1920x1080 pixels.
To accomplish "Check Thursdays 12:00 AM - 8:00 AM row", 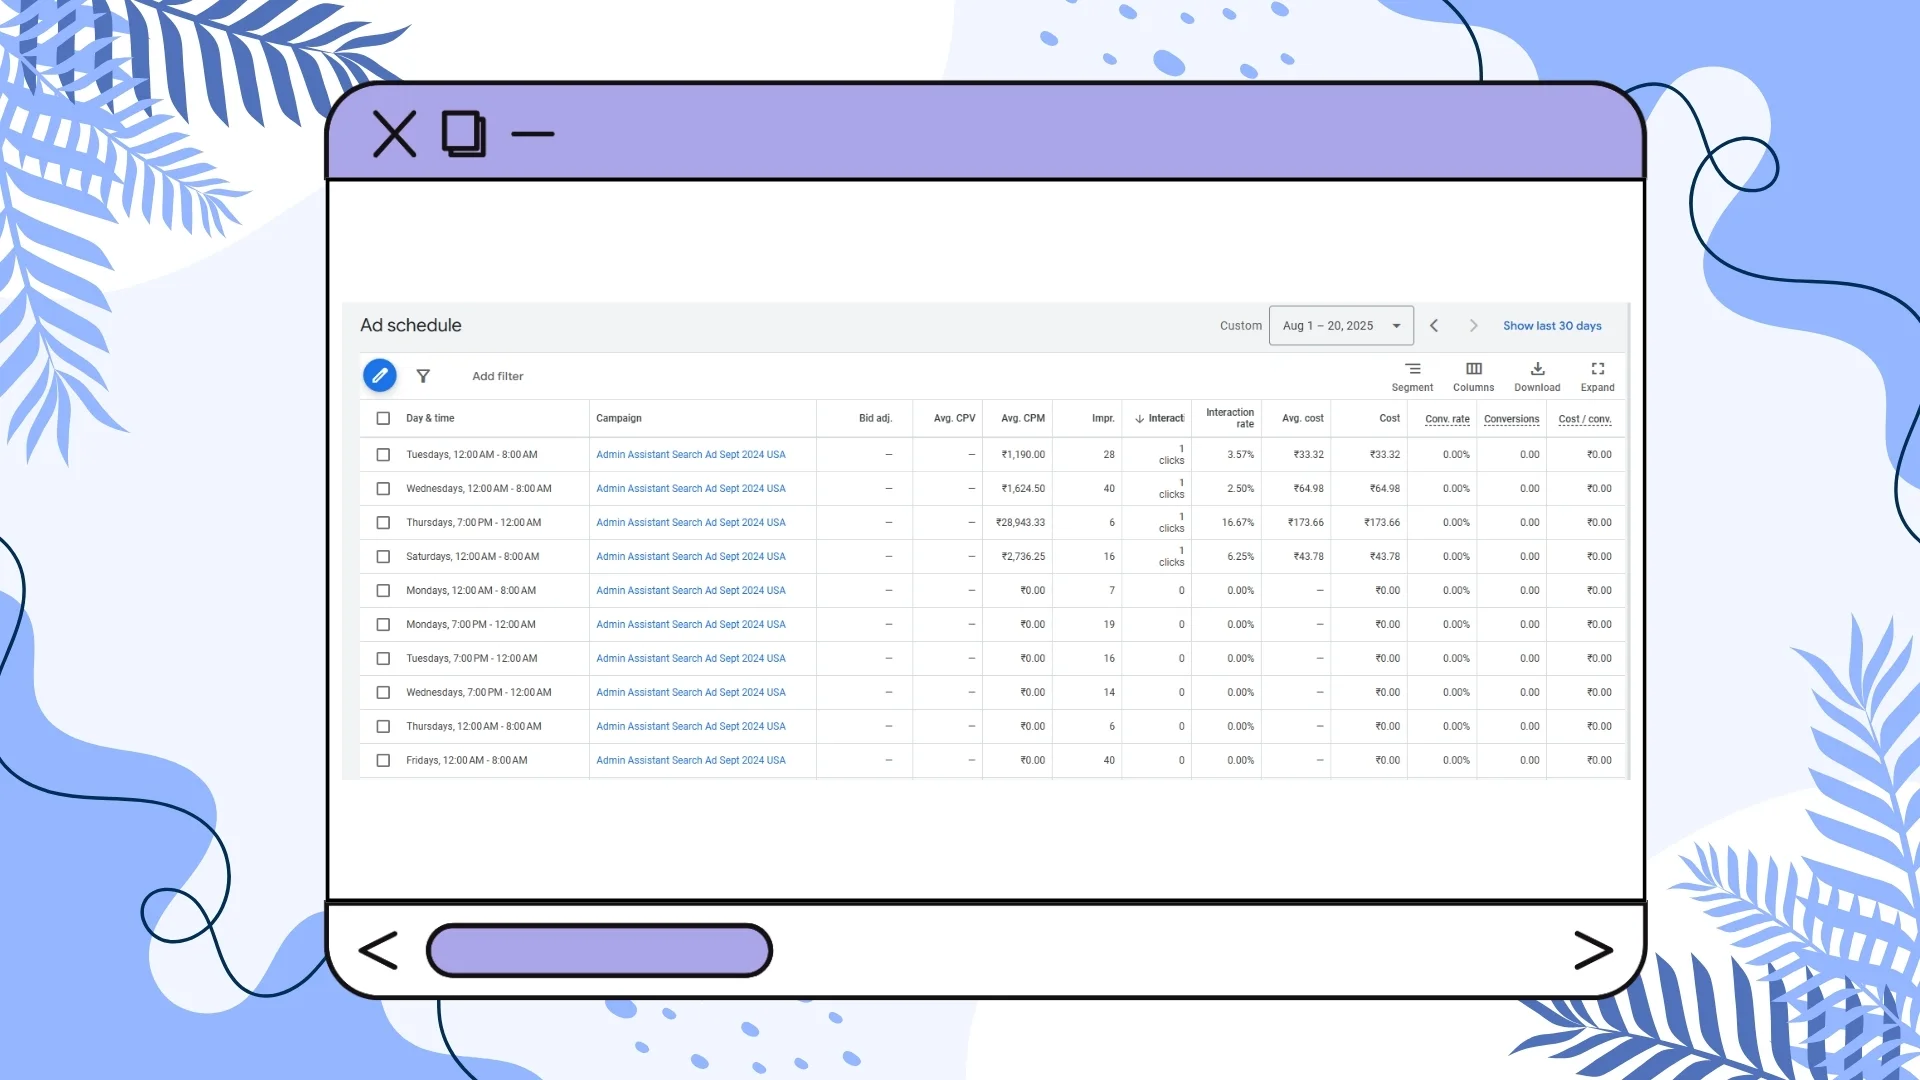I will pyautogui.click(x=383, y=727).
